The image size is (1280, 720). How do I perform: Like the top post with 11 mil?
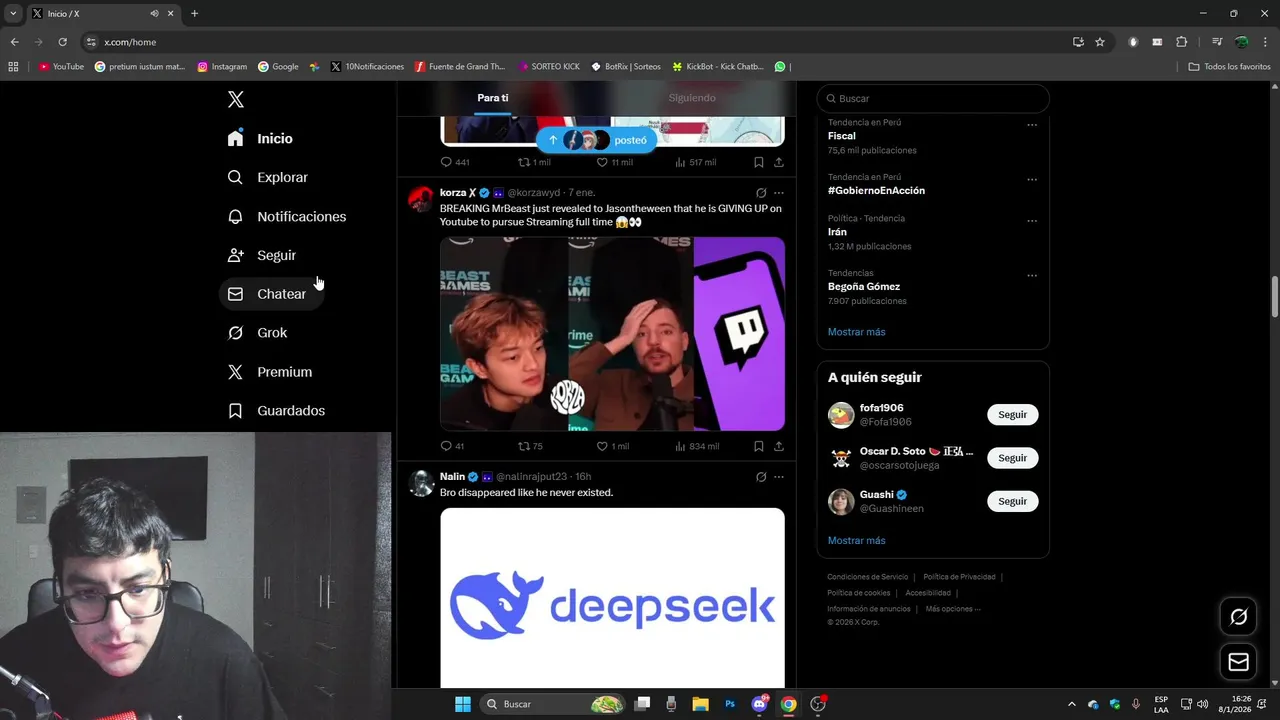pos(614,162)
